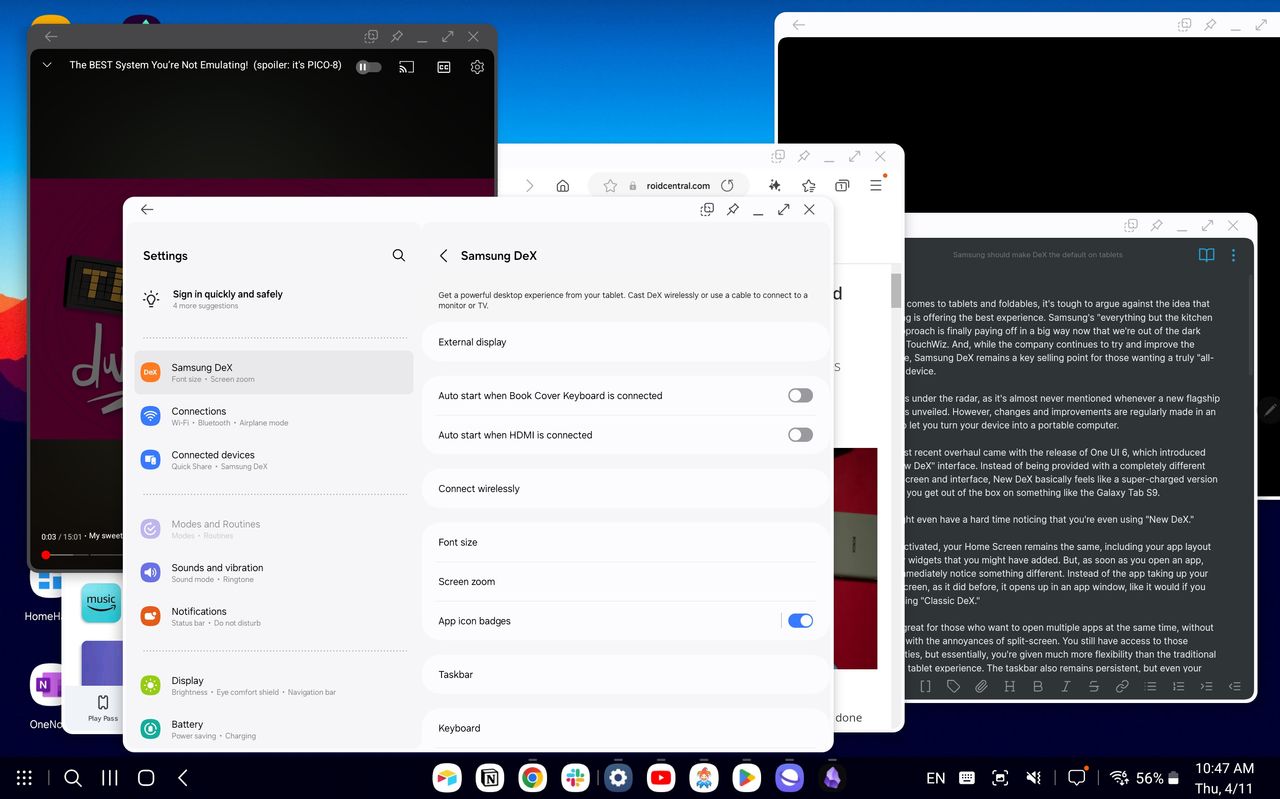Image resolution: width=1280 pixels, height=799 pixels.
Task: Open Chrome from the taskbar
Action: pos(532,778)
